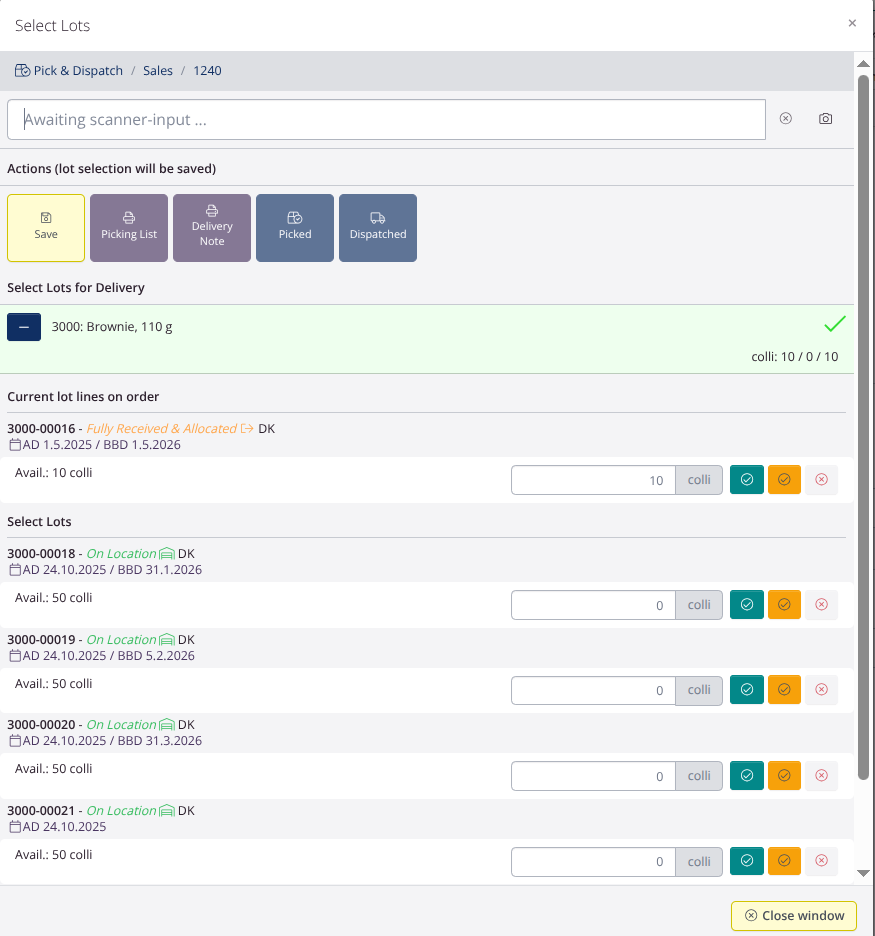Clear scanner input with the circled x icon

(785, 119)
